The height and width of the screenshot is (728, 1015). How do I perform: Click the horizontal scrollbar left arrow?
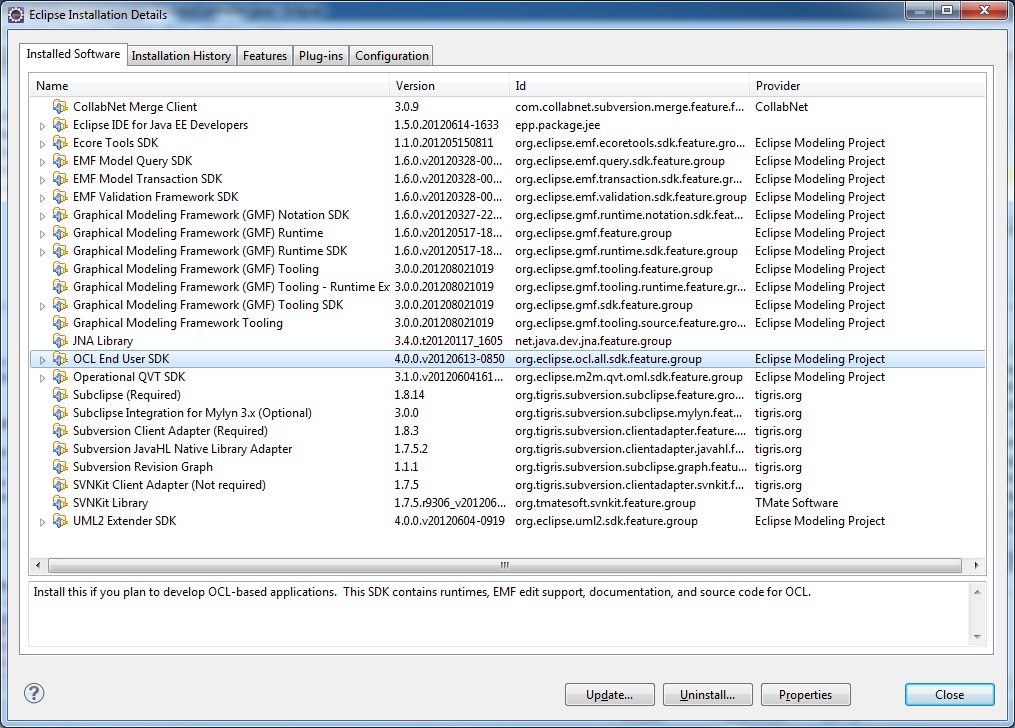(x=38, y=566)
